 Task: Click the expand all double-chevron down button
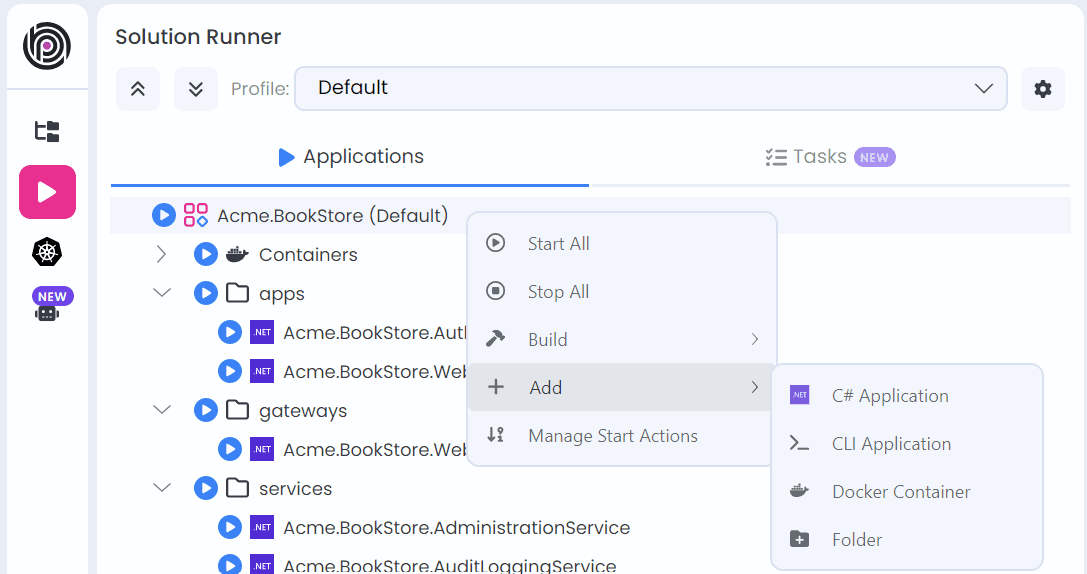pos(196,89)
